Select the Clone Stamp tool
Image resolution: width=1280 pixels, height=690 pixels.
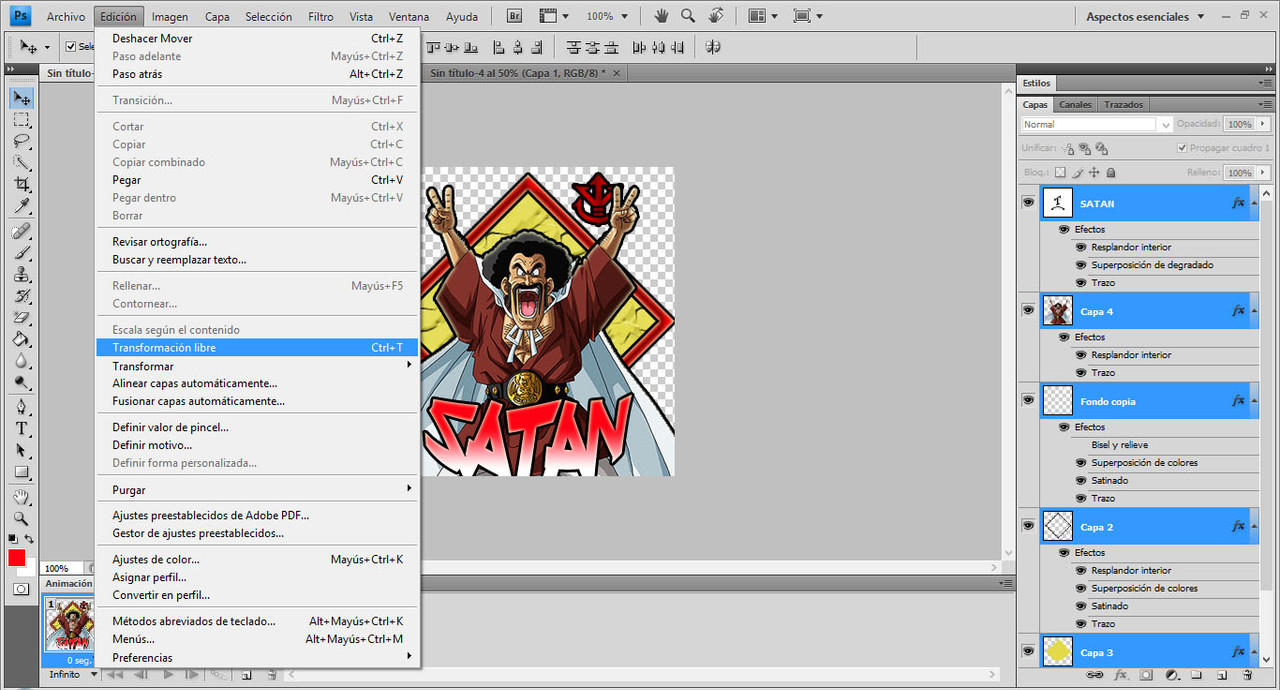click(21, 274)
